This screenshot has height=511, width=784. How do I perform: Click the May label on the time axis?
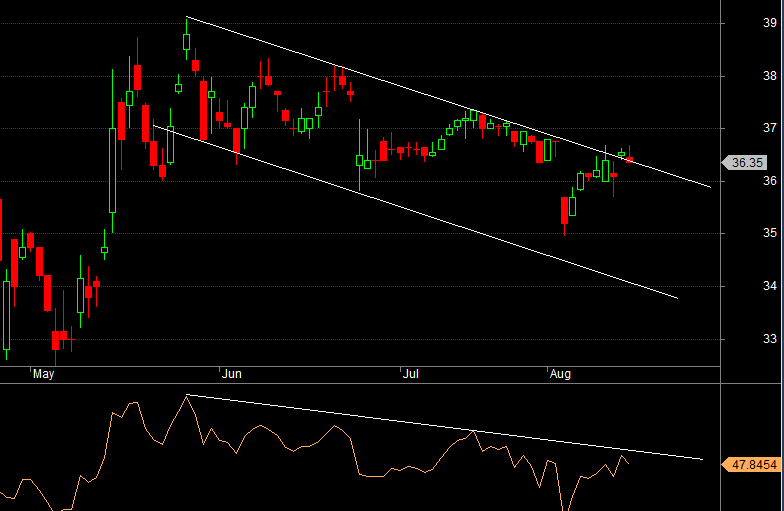click(44, 374)
